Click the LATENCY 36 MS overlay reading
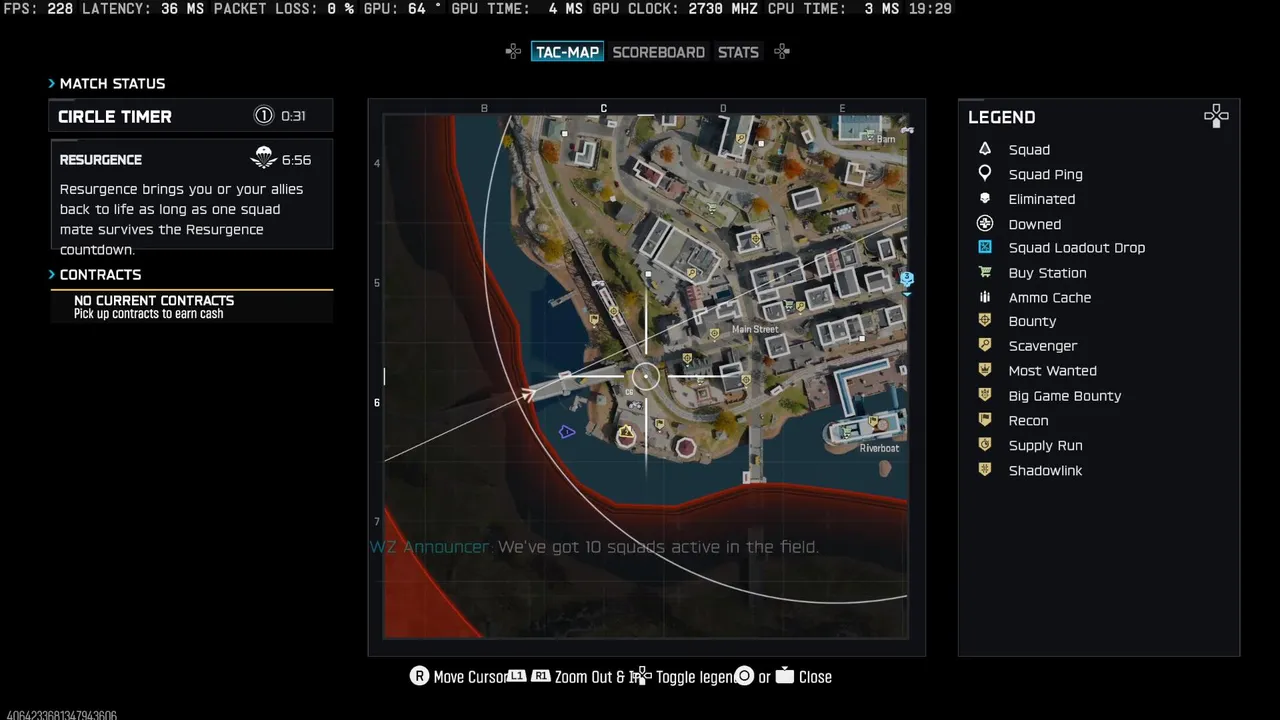1280x720 pixels. point(143,9)
